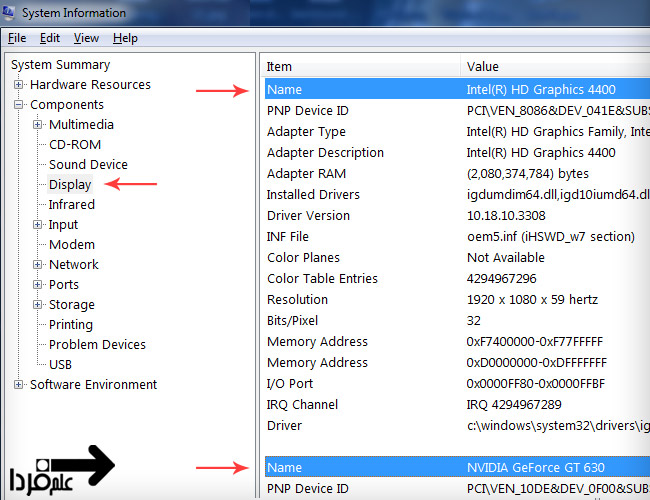Expand the Network subcategory
The width and height of the screenshot is (650, 500).
pos(37,265)
